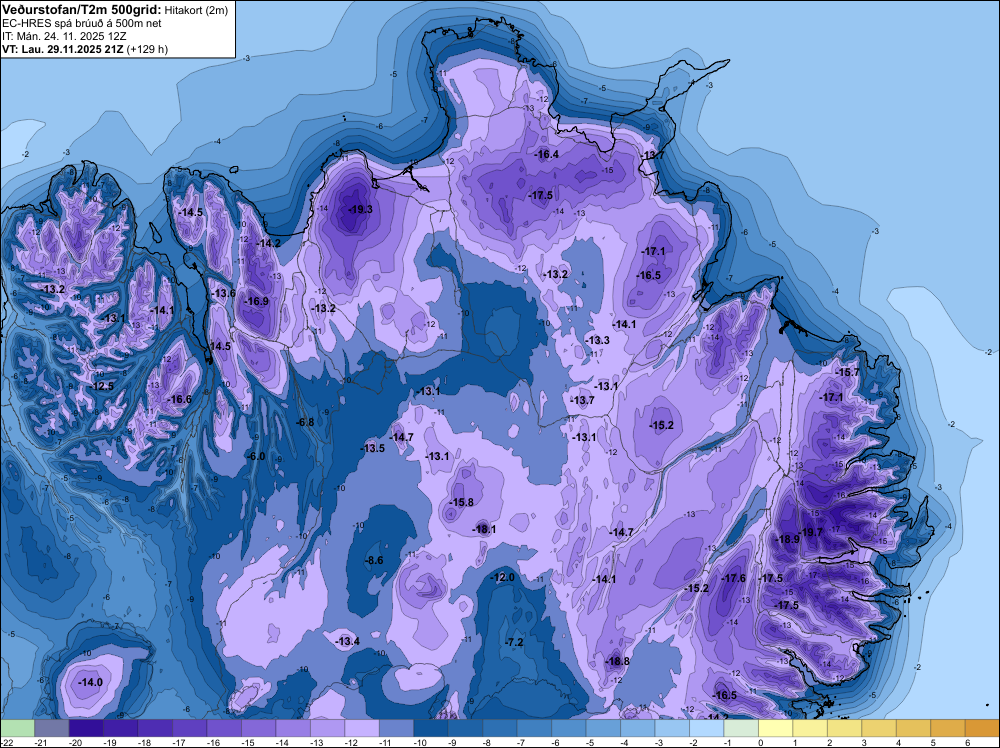Select the legend swatch labeled 1

[x=809, y=728]
